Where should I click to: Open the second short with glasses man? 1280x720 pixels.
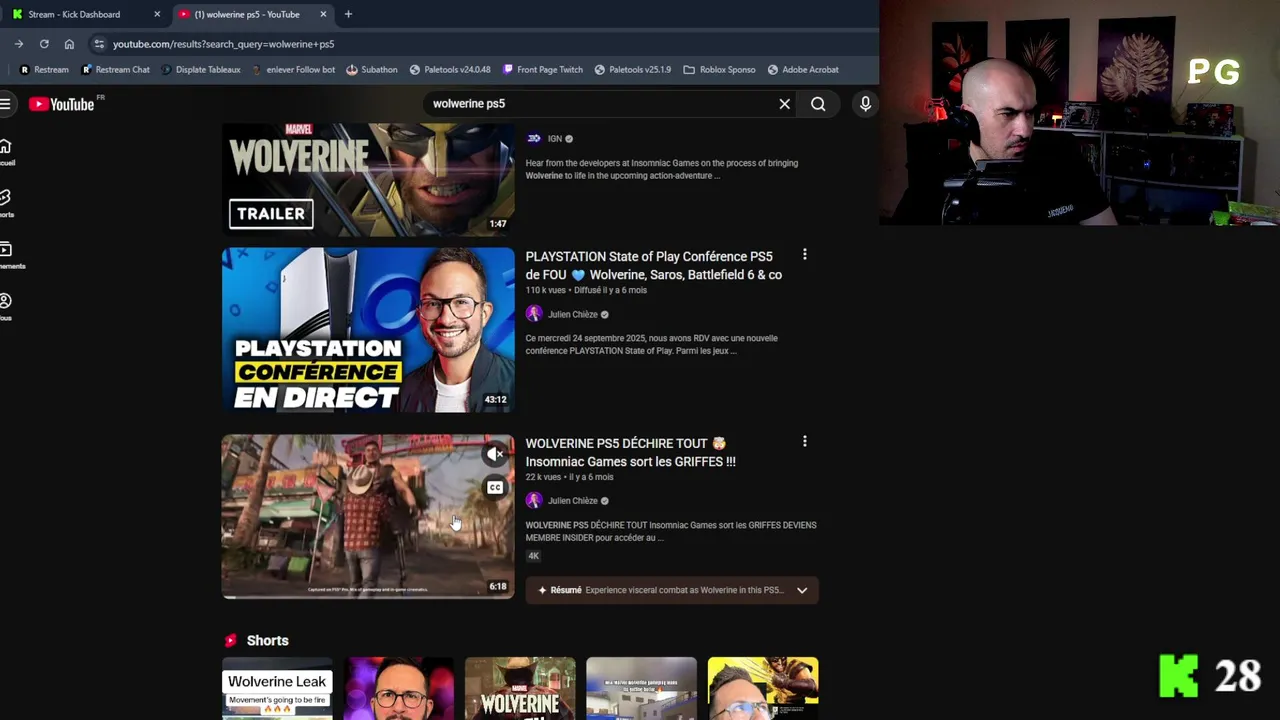click(399, 689)
